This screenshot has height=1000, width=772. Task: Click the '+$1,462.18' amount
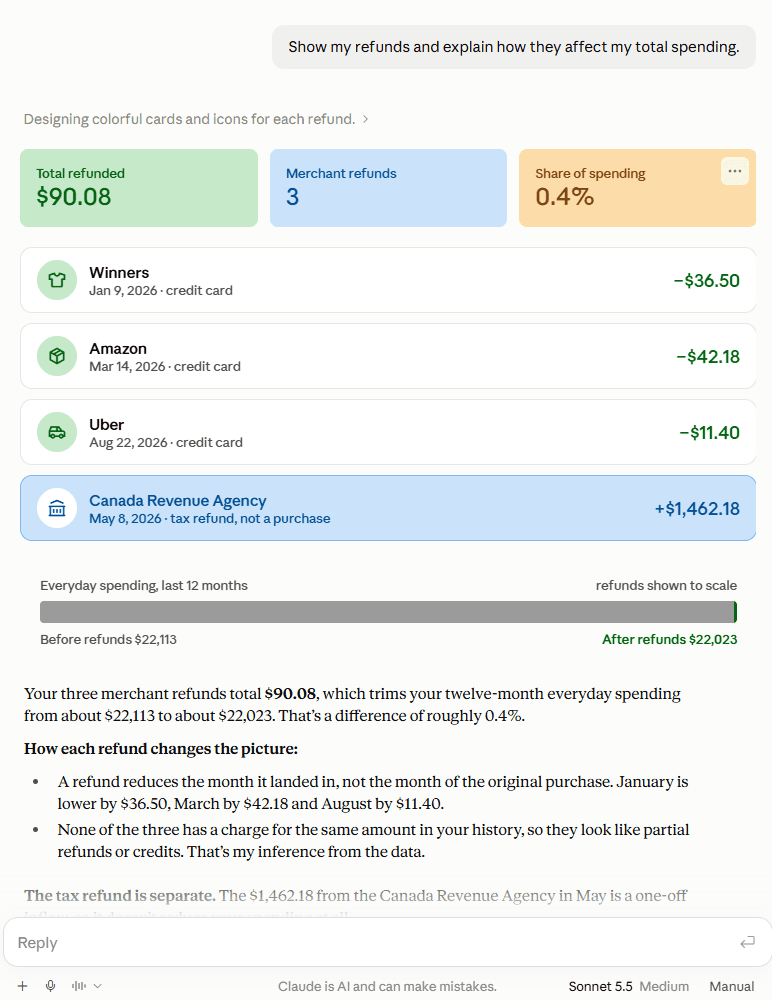tap(697, 508)
